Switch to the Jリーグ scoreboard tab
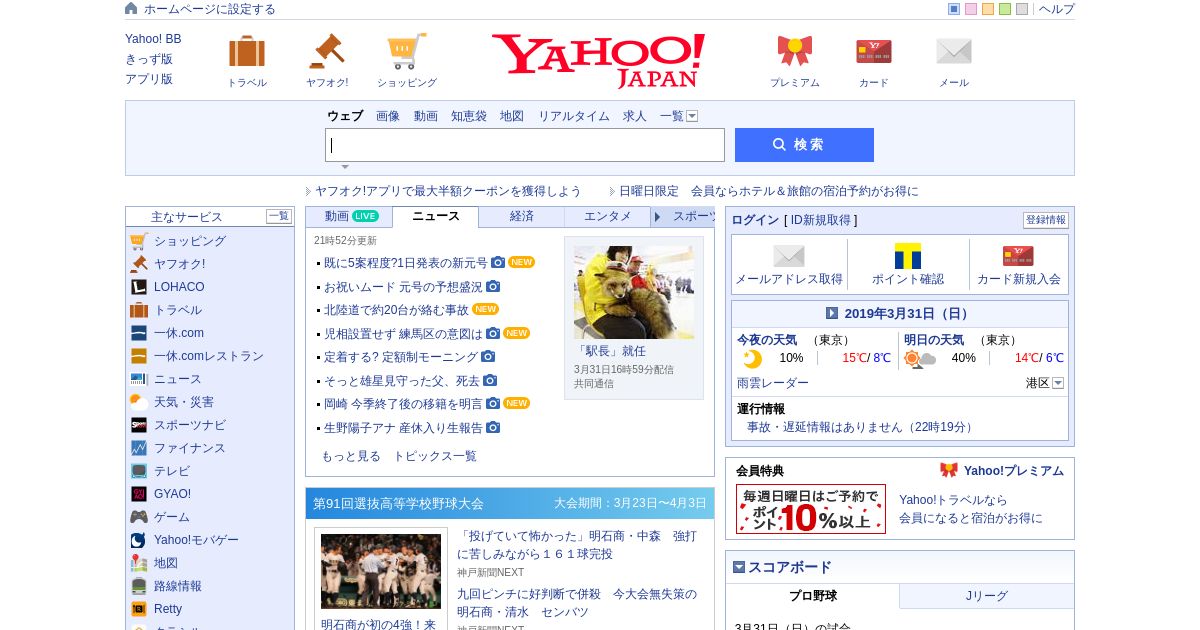 (x=987, y=596)
